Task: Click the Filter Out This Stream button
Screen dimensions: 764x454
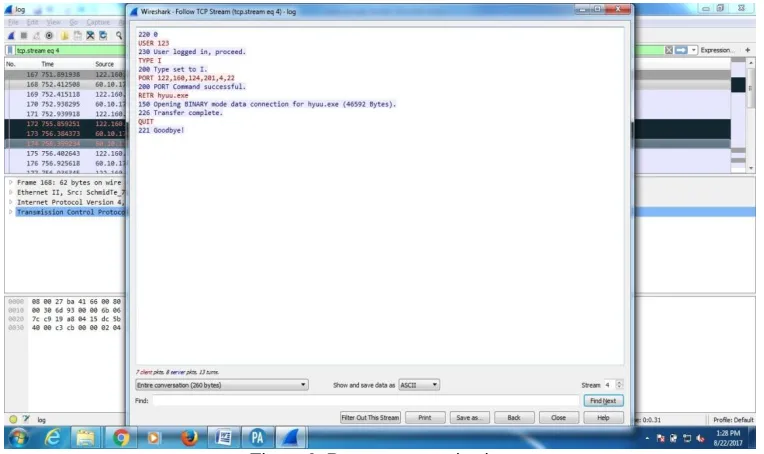Action: [370, 417]
